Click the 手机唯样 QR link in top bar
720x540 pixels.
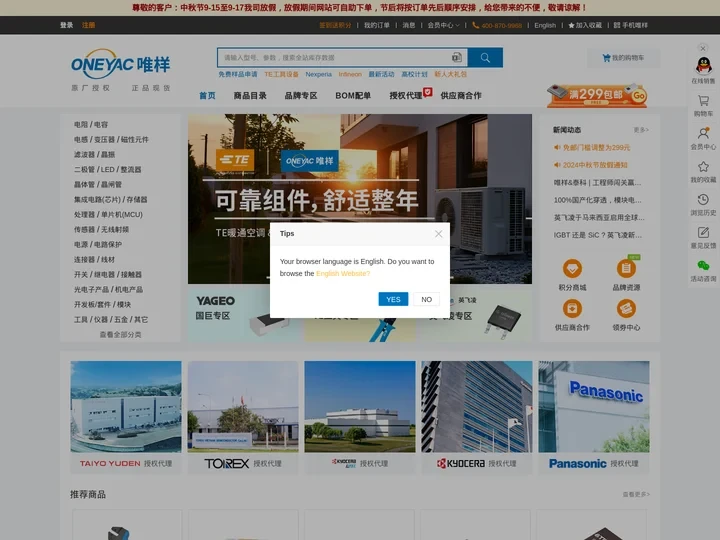630,25
